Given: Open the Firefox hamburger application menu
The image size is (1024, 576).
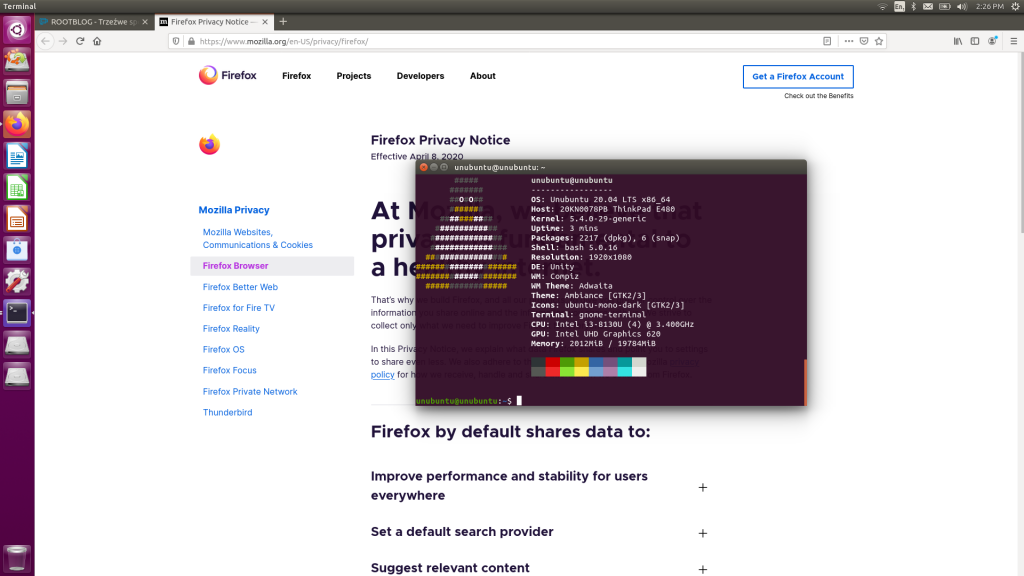Looking at the screenshot, I should pos(1013,41).
